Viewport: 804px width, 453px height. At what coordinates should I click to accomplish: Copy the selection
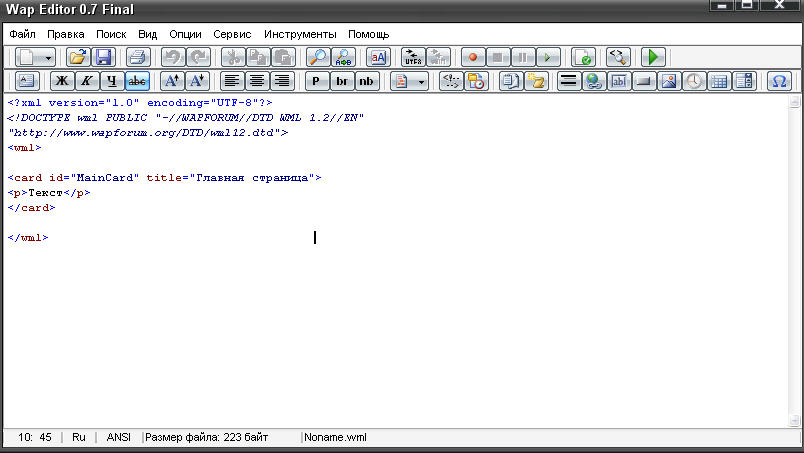[258, 57]
